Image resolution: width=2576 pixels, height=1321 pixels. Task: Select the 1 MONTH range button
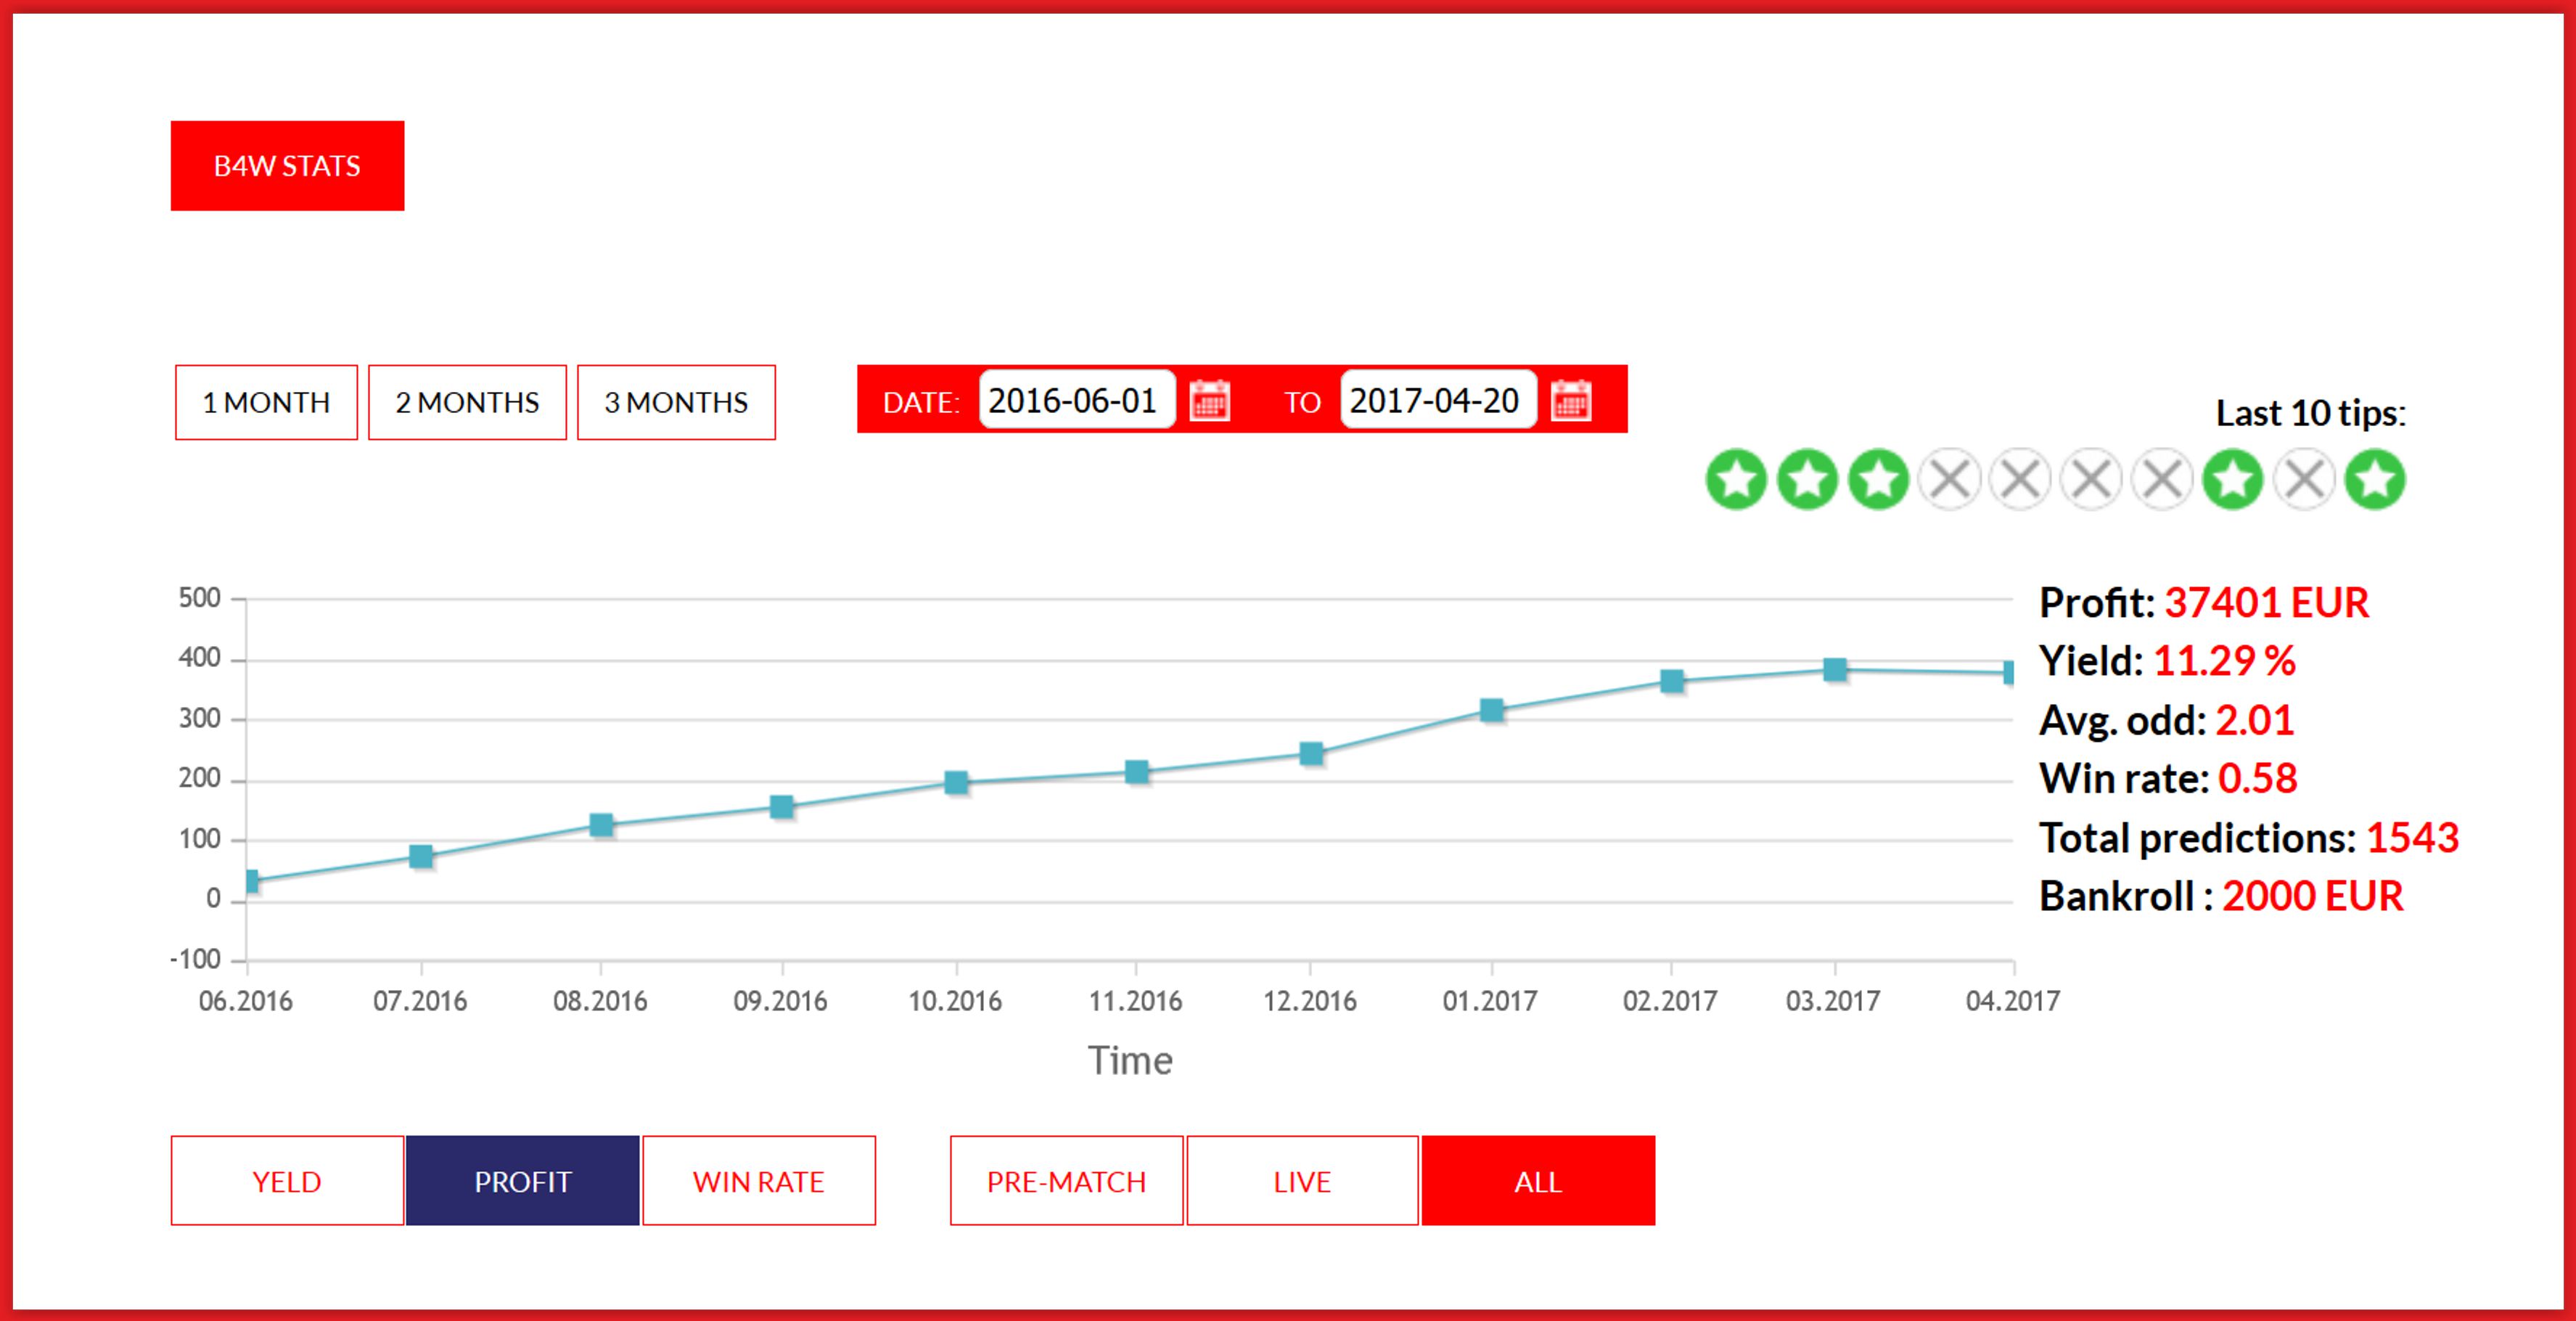click(x=266, y=402)
